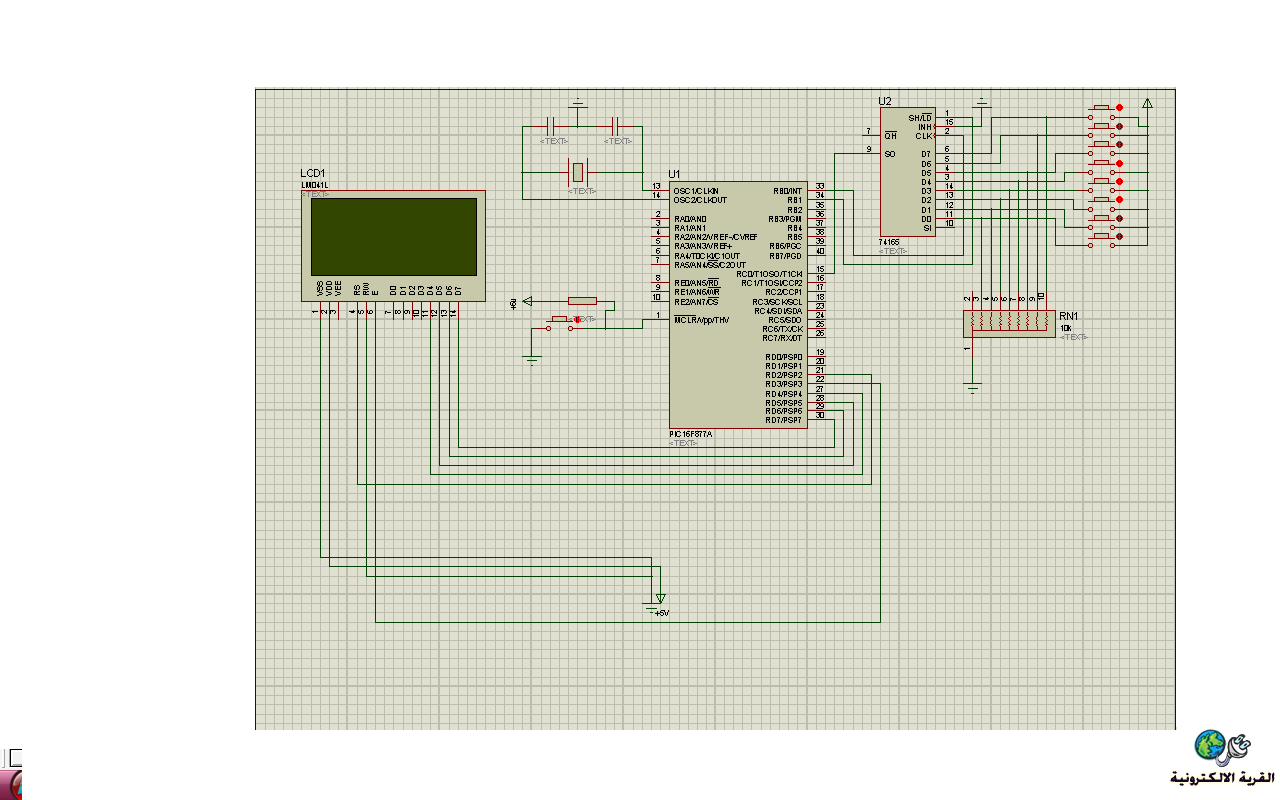Click the sixth push button from the top
This screenshot has height=800, width=1280.
click(1103, 202)
